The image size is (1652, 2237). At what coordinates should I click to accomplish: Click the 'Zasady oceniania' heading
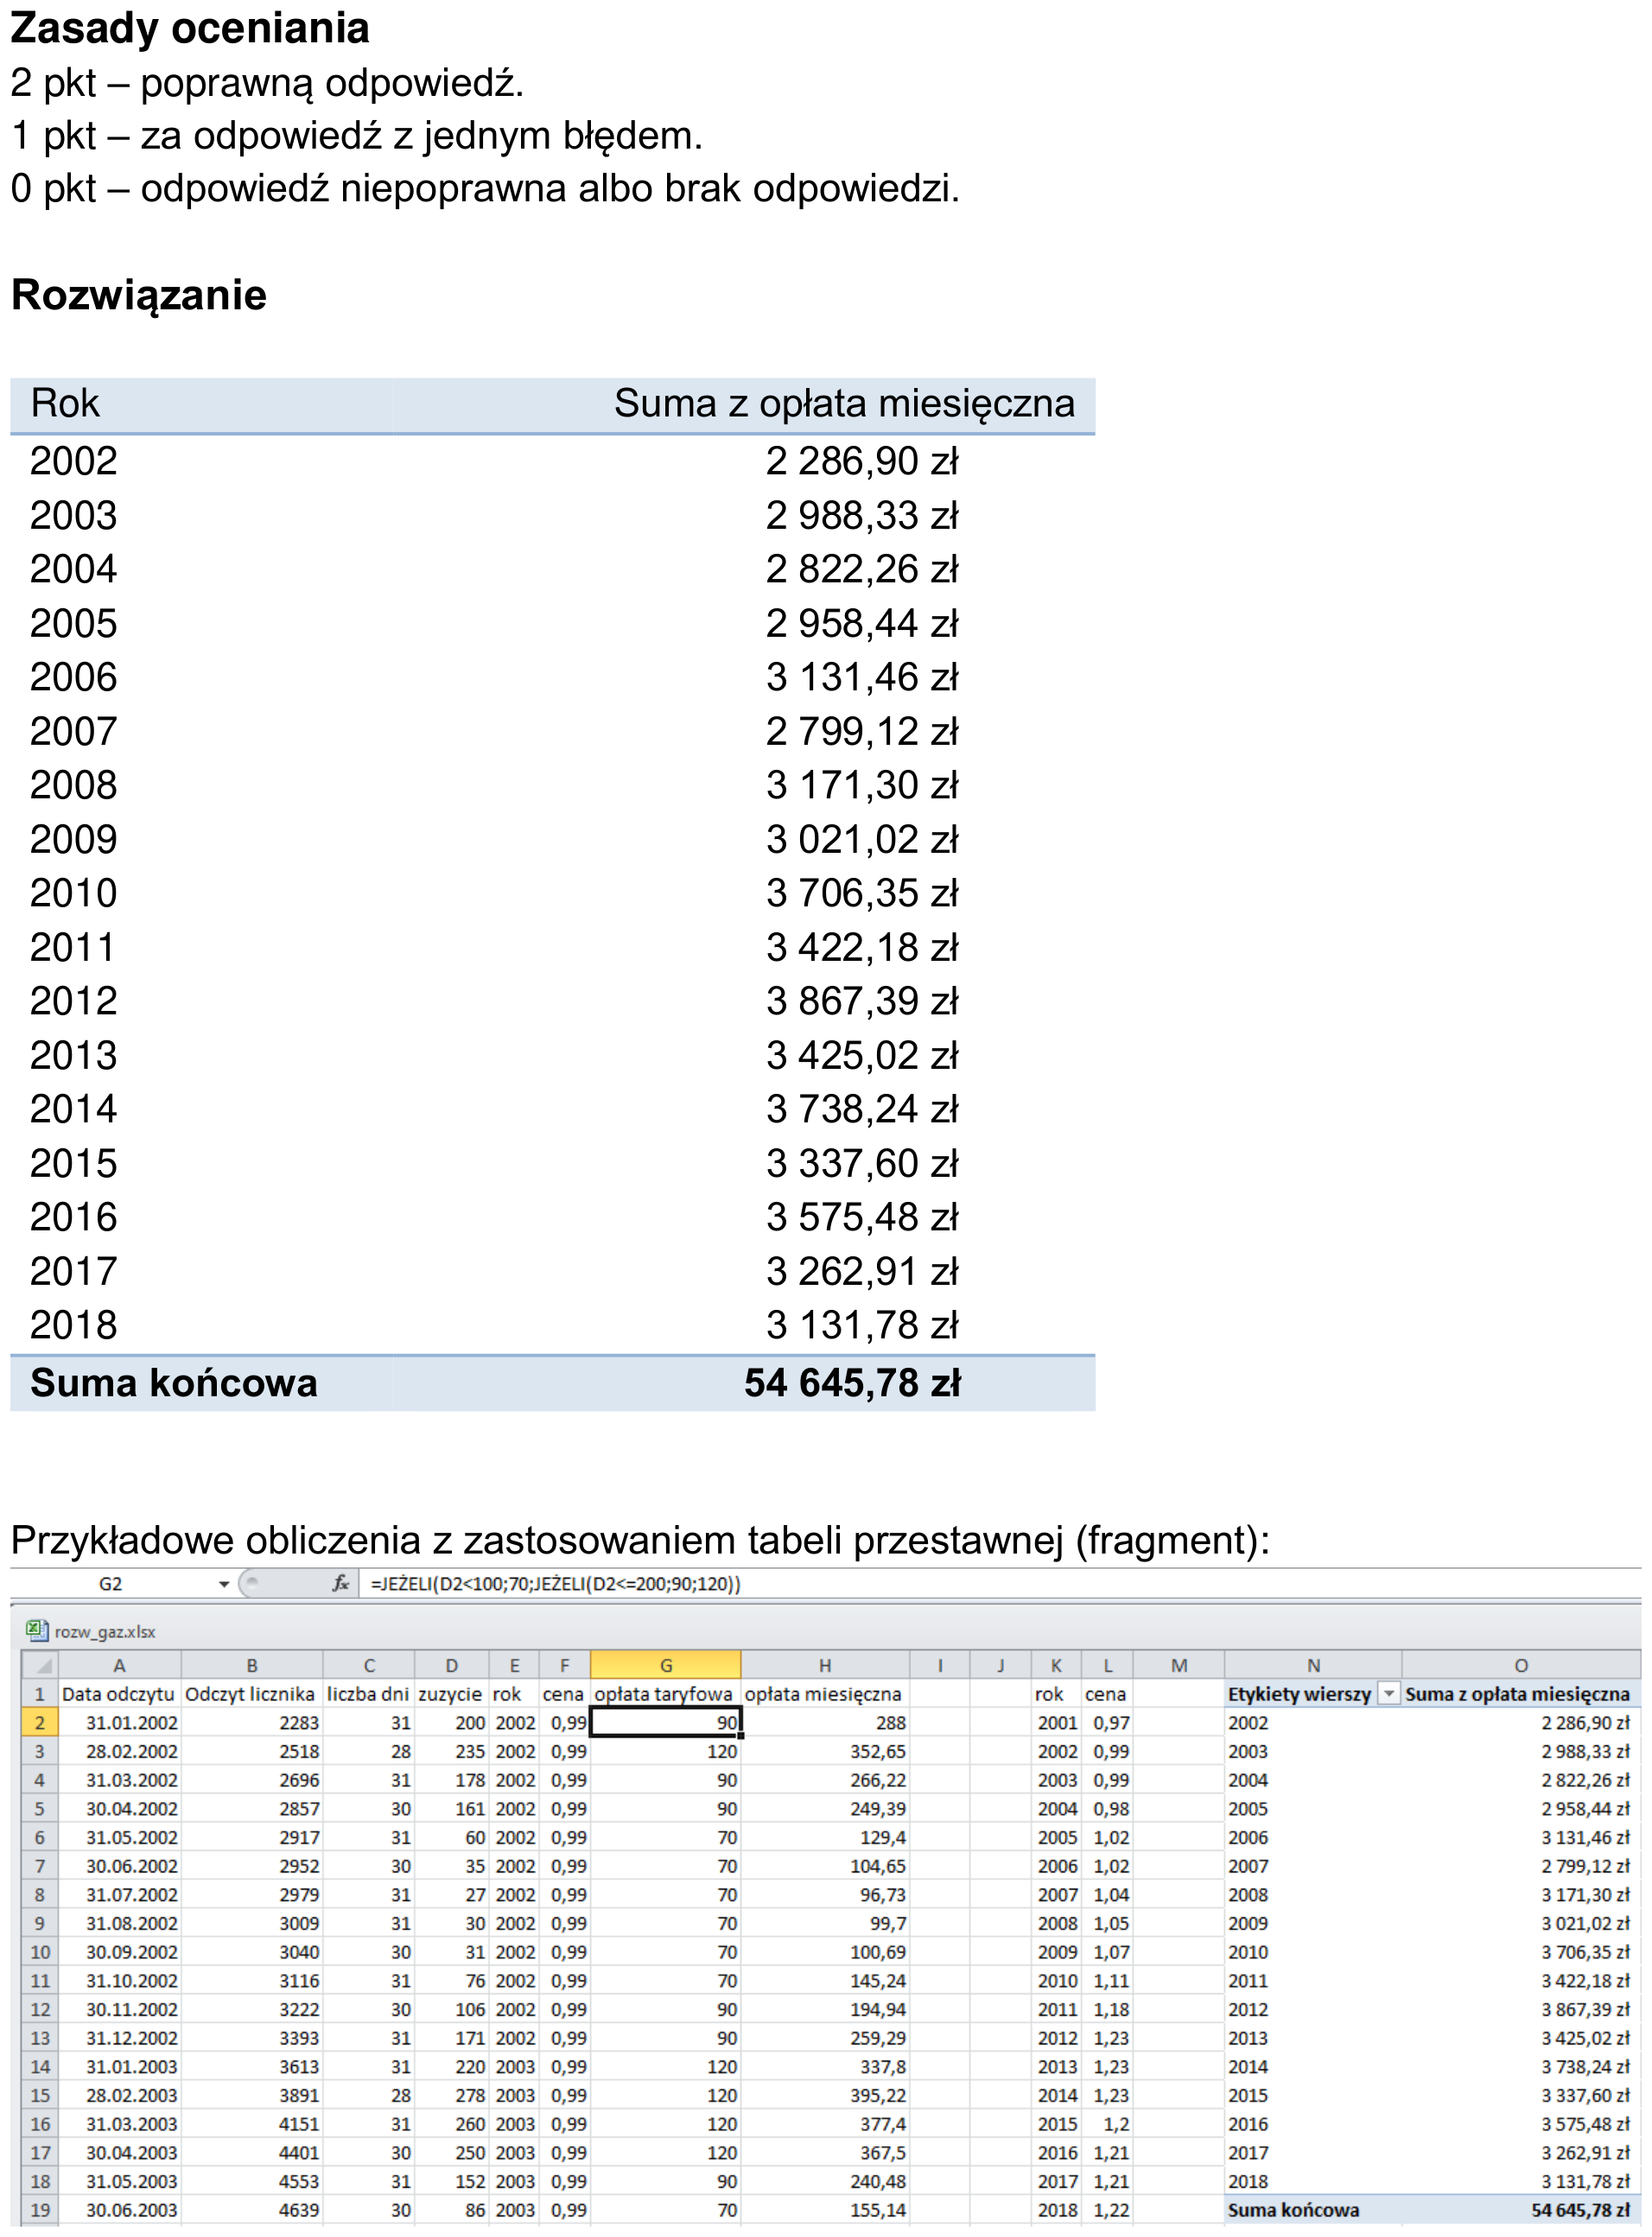[x=190, y=28]
